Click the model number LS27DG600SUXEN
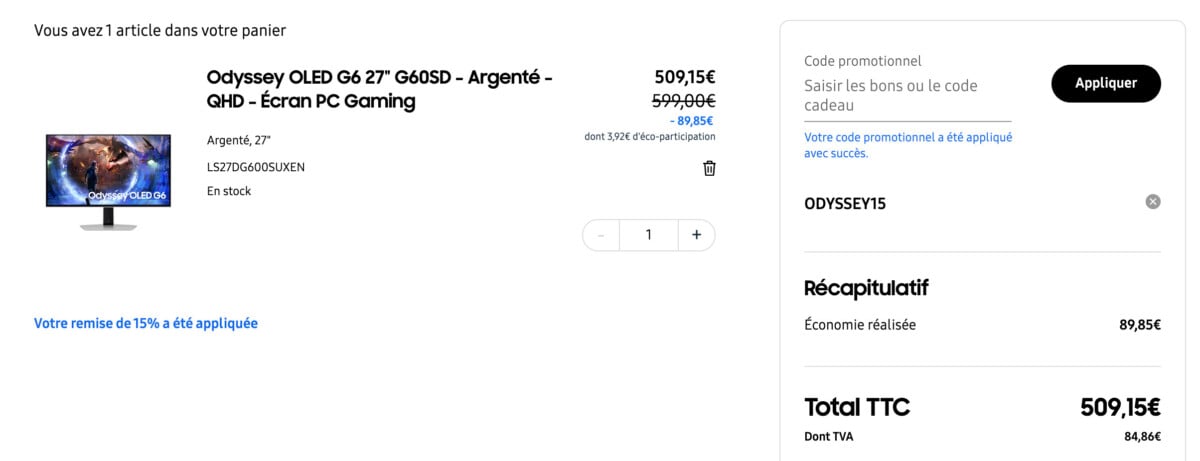This screenshot has width=1200, height=461. click(x=255, y=167)
